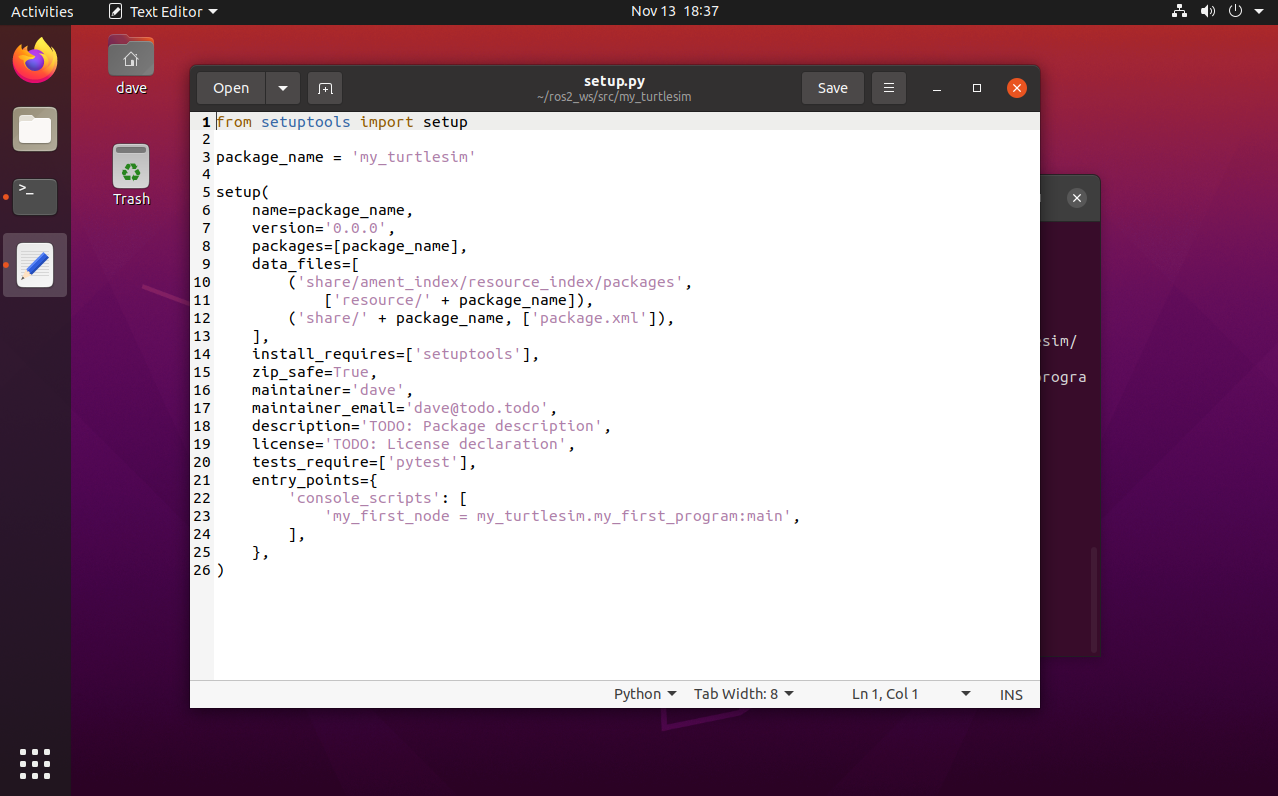Launch Firefox from the dock
The image size is (1278, 796).
tap(35, 61)
